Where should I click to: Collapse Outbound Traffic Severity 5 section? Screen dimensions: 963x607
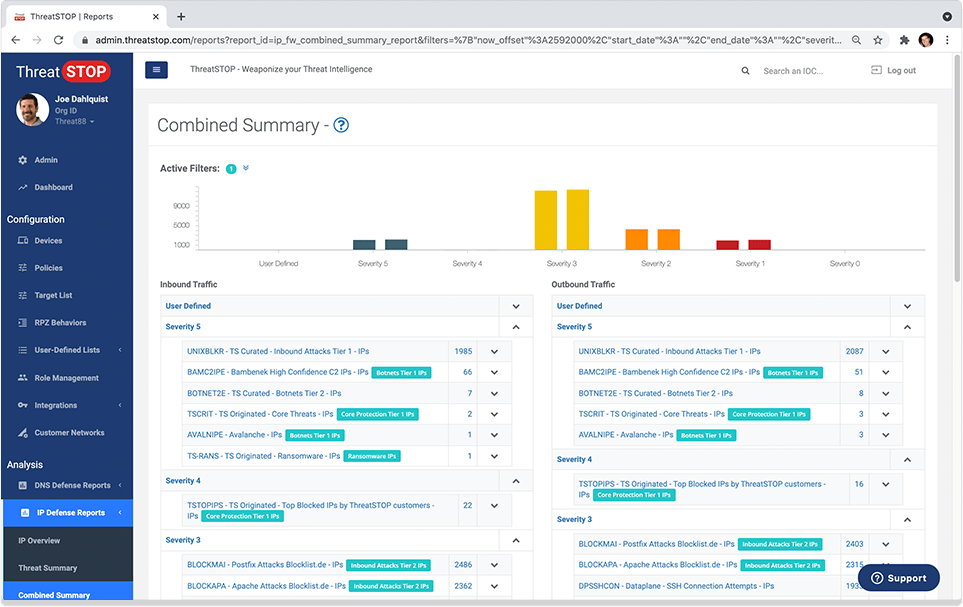point(907,327)
